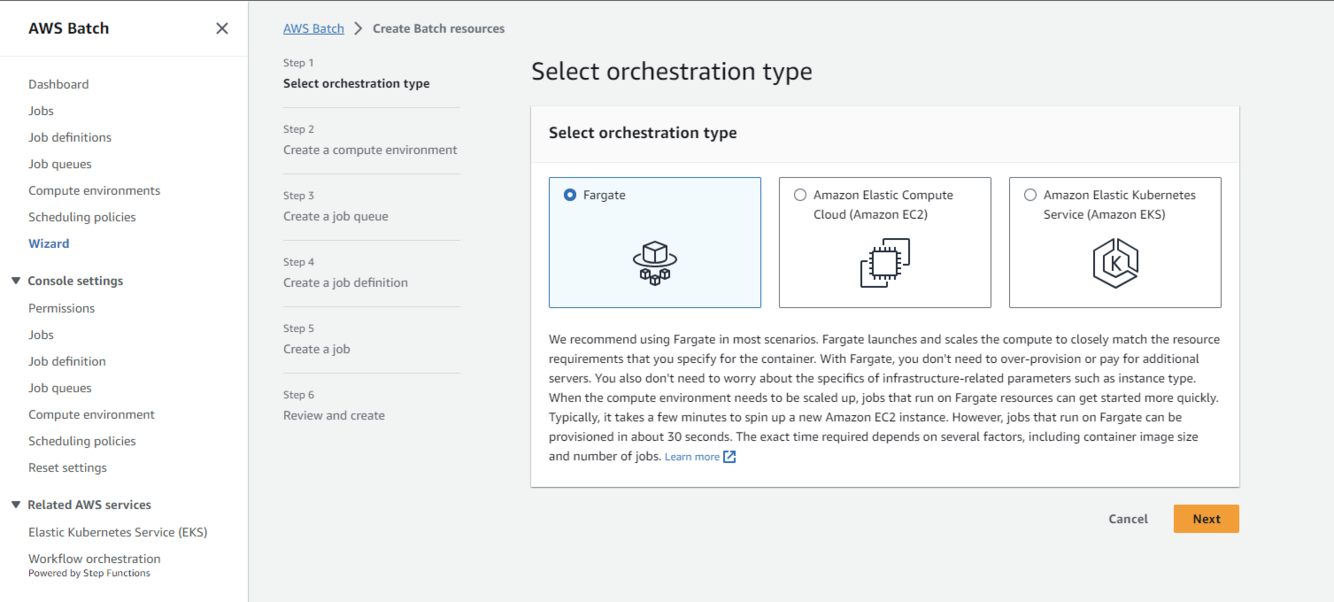Collapse the Console settings section
1334x602 pixels.
[x=16, y=281]
